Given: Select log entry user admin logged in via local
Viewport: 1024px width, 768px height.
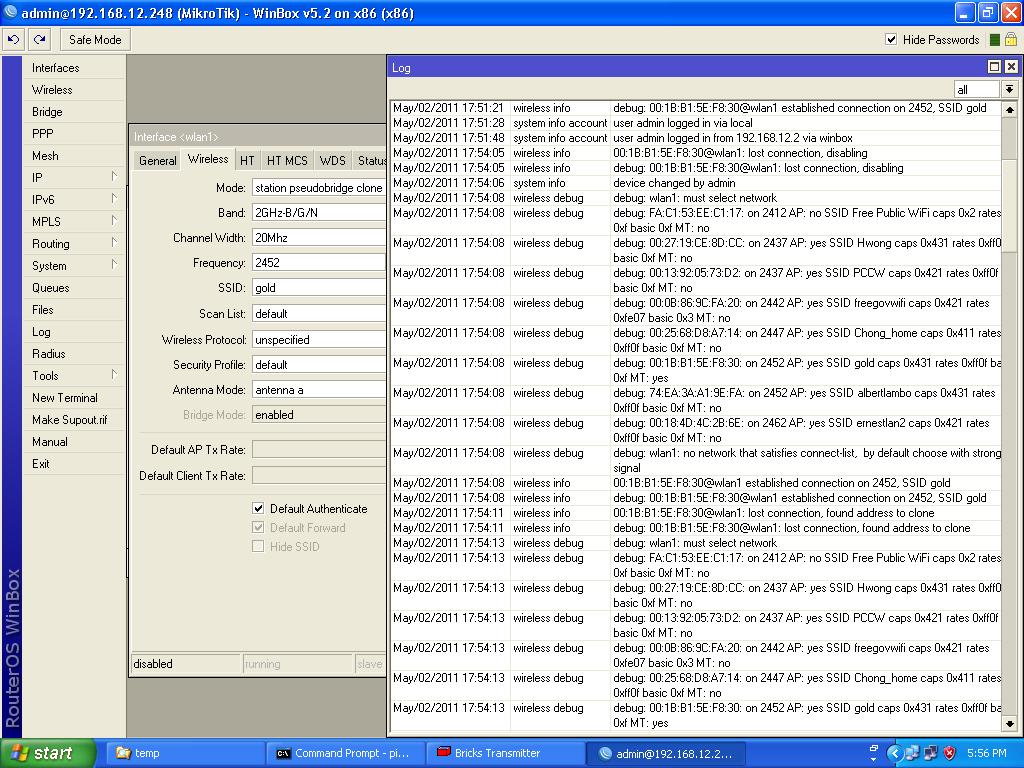Looking at the screenshot, I should click(696, 123).
